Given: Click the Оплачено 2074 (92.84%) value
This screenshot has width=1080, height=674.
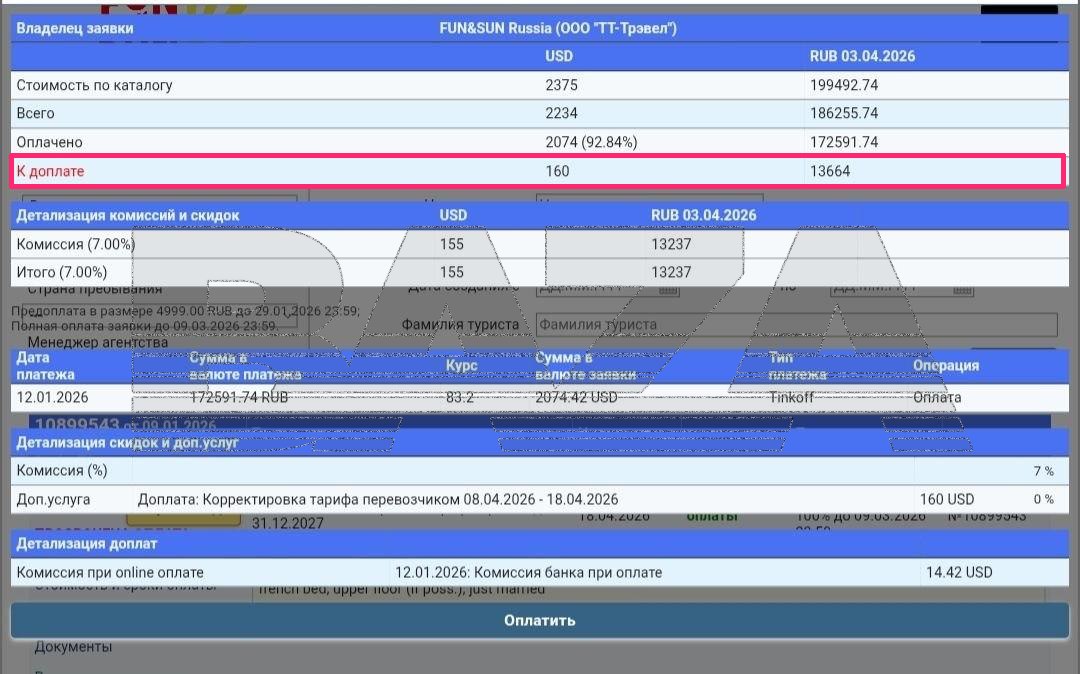Looking at the screenshot, I should pos(591,142).
